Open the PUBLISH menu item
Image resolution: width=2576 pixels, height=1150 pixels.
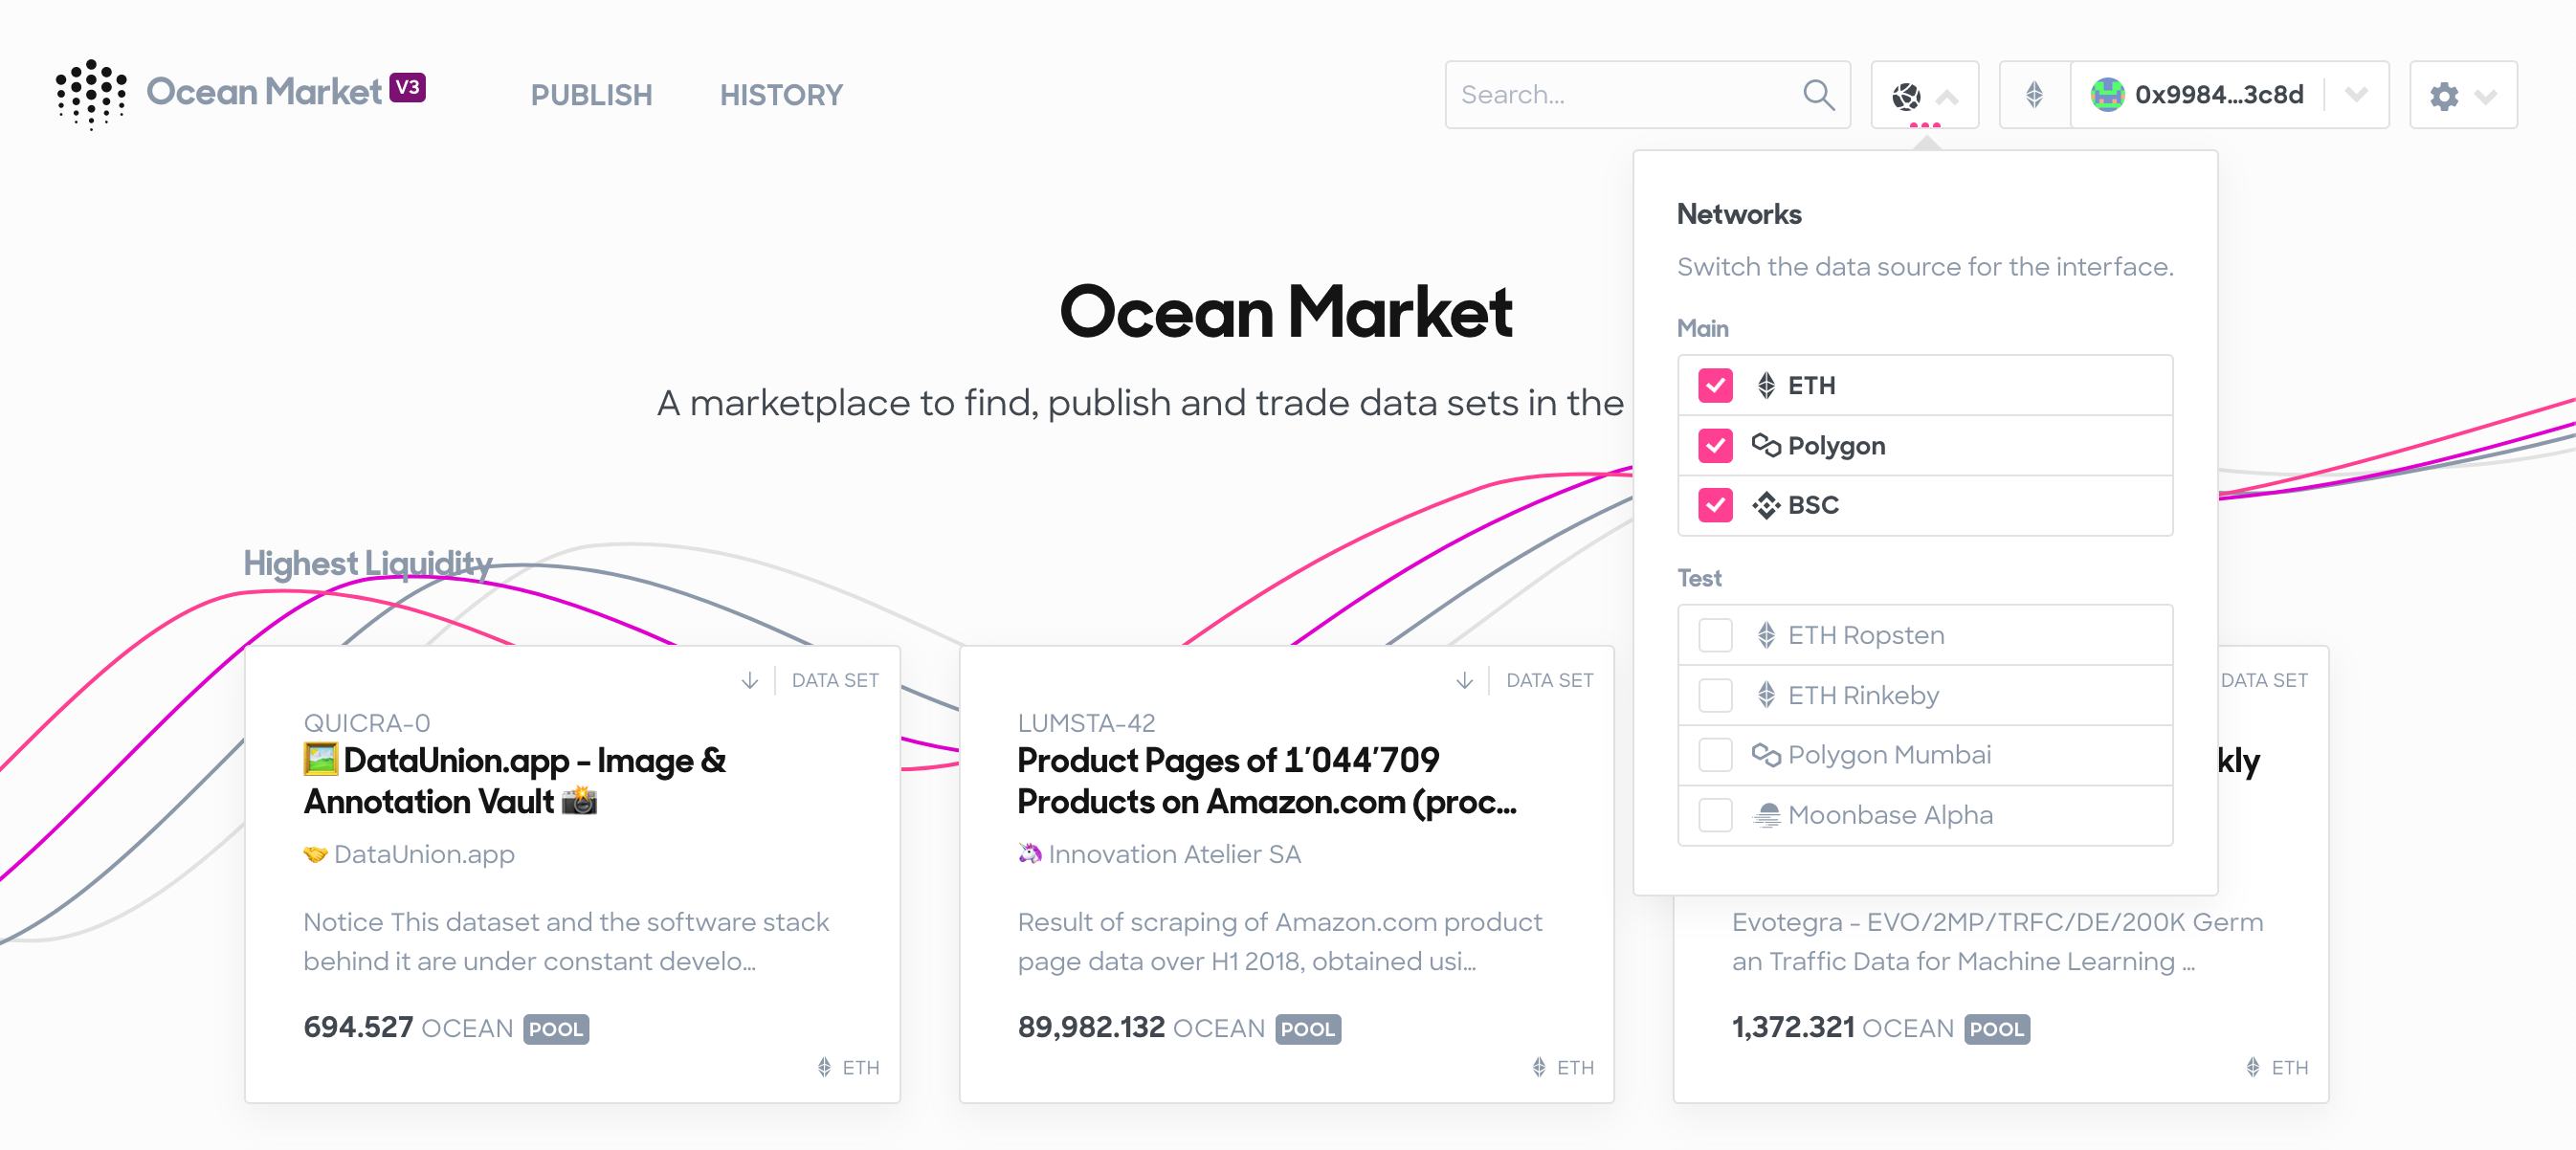(591, 95)
